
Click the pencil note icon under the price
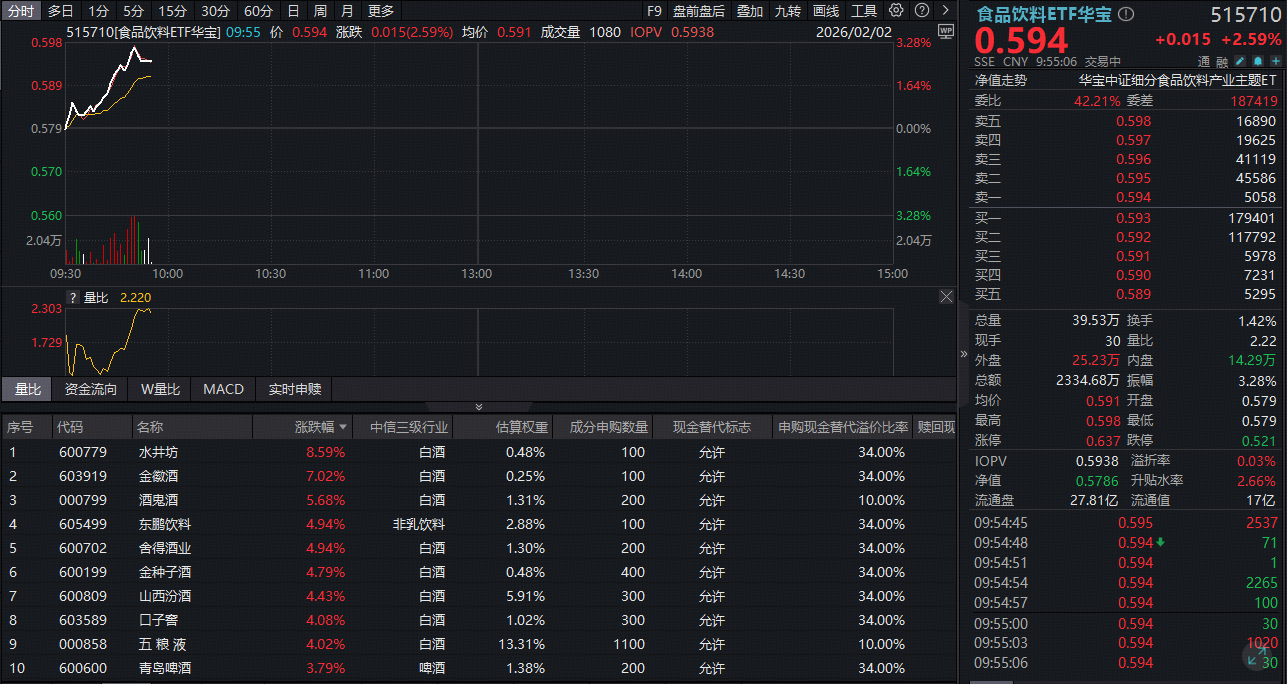[x=1240, y=61]
